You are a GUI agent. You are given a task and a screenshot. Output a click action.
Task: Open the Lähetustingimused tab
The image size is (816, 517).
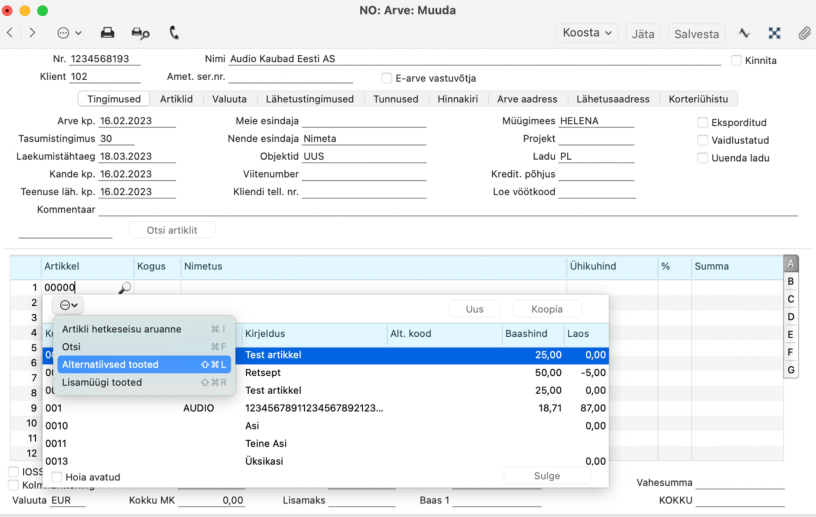point(310,99)
